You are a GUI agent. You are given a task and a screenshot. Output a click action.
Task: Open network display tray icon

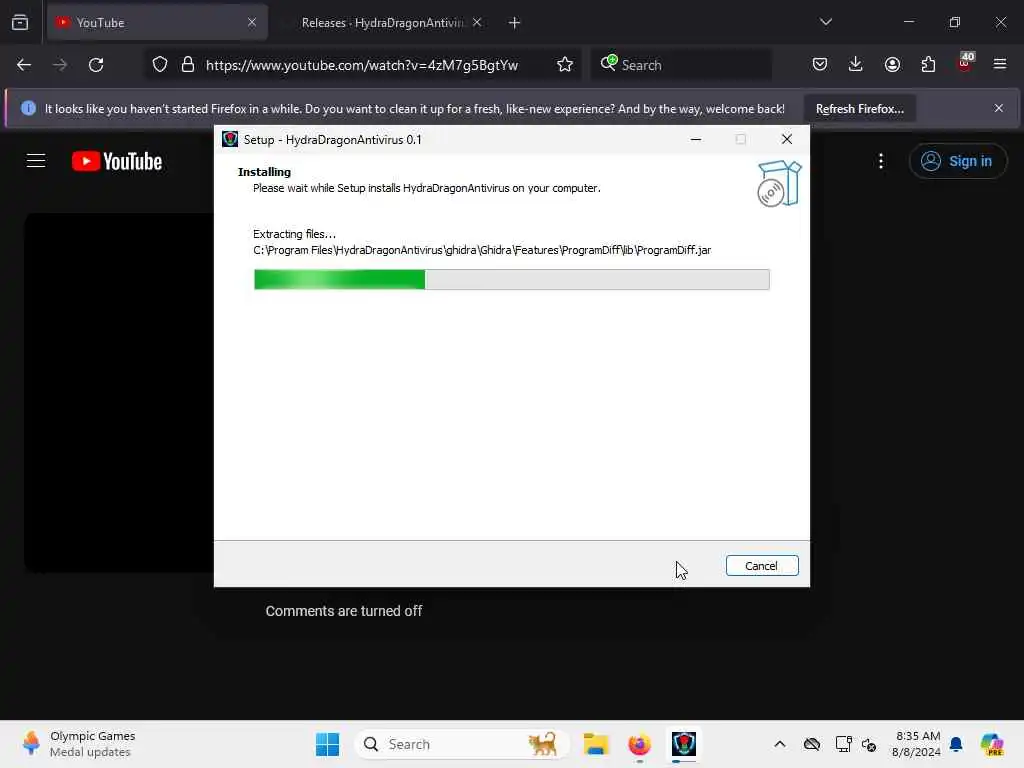[843, 744]
